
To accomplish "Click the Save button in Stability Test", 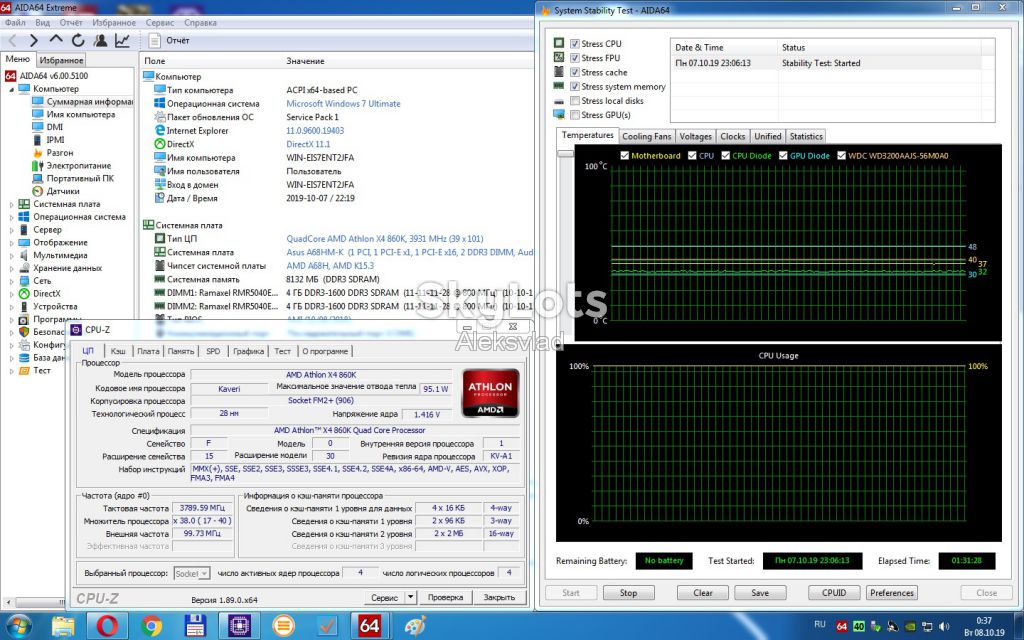I will [760, 593].
